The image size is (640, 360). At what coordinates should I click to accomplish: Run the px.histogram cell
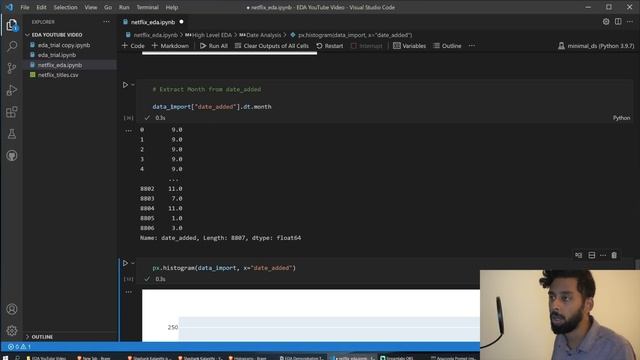125,263
